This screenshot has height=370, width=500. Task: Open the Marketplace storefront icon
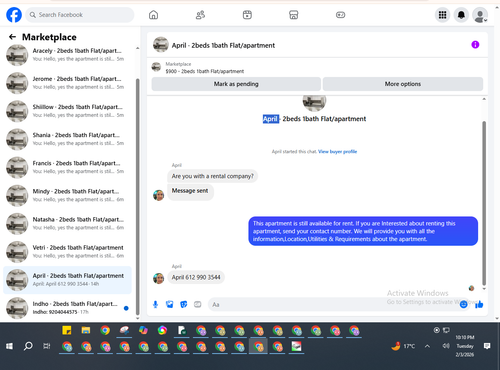[294, 15]
